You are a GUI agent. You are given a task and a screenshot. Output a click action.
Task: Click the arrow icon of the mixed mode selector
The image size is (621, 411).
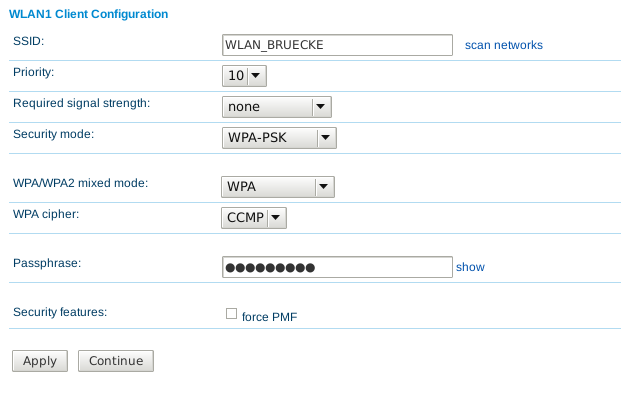324,186
